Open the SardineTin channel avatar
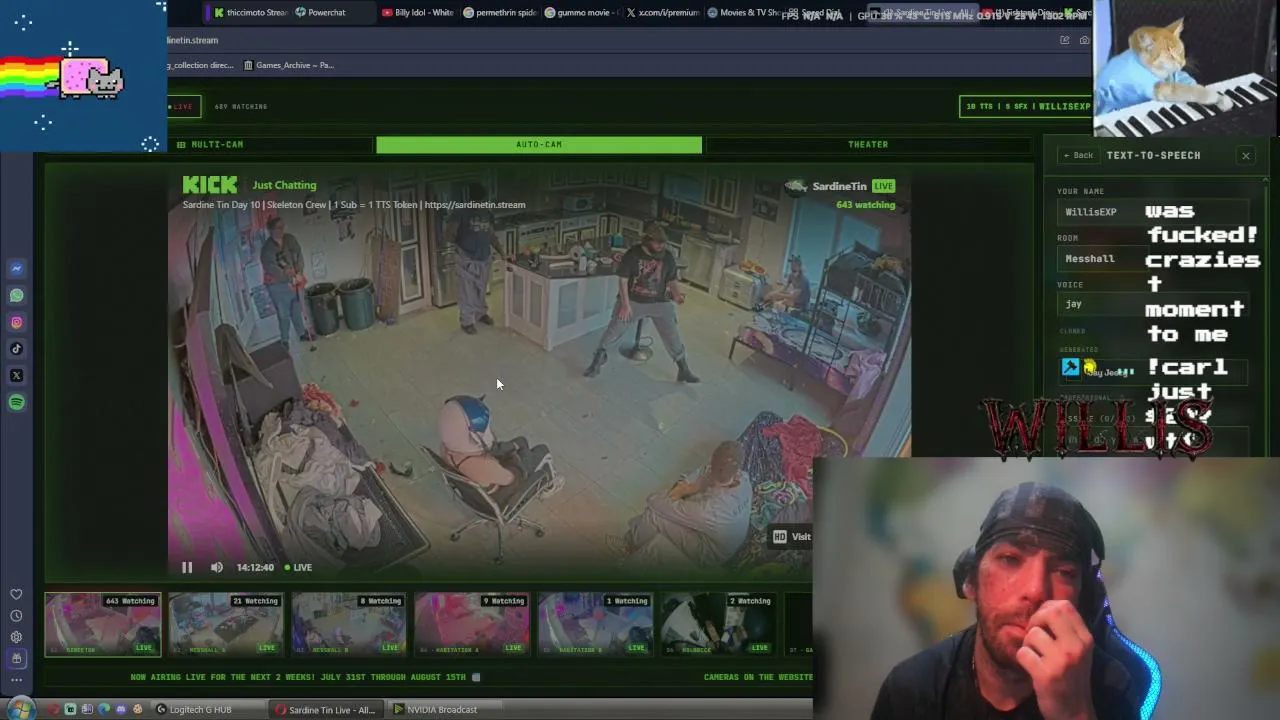1280x720 pixels. pos(796,186)
